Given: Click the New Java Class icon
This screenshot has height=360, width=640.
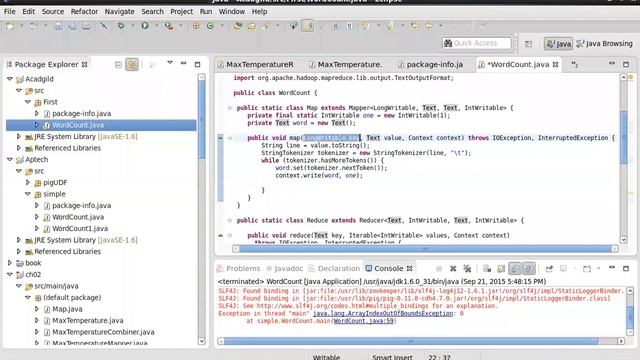Looking at the screenshot, I should pos(210,26).
